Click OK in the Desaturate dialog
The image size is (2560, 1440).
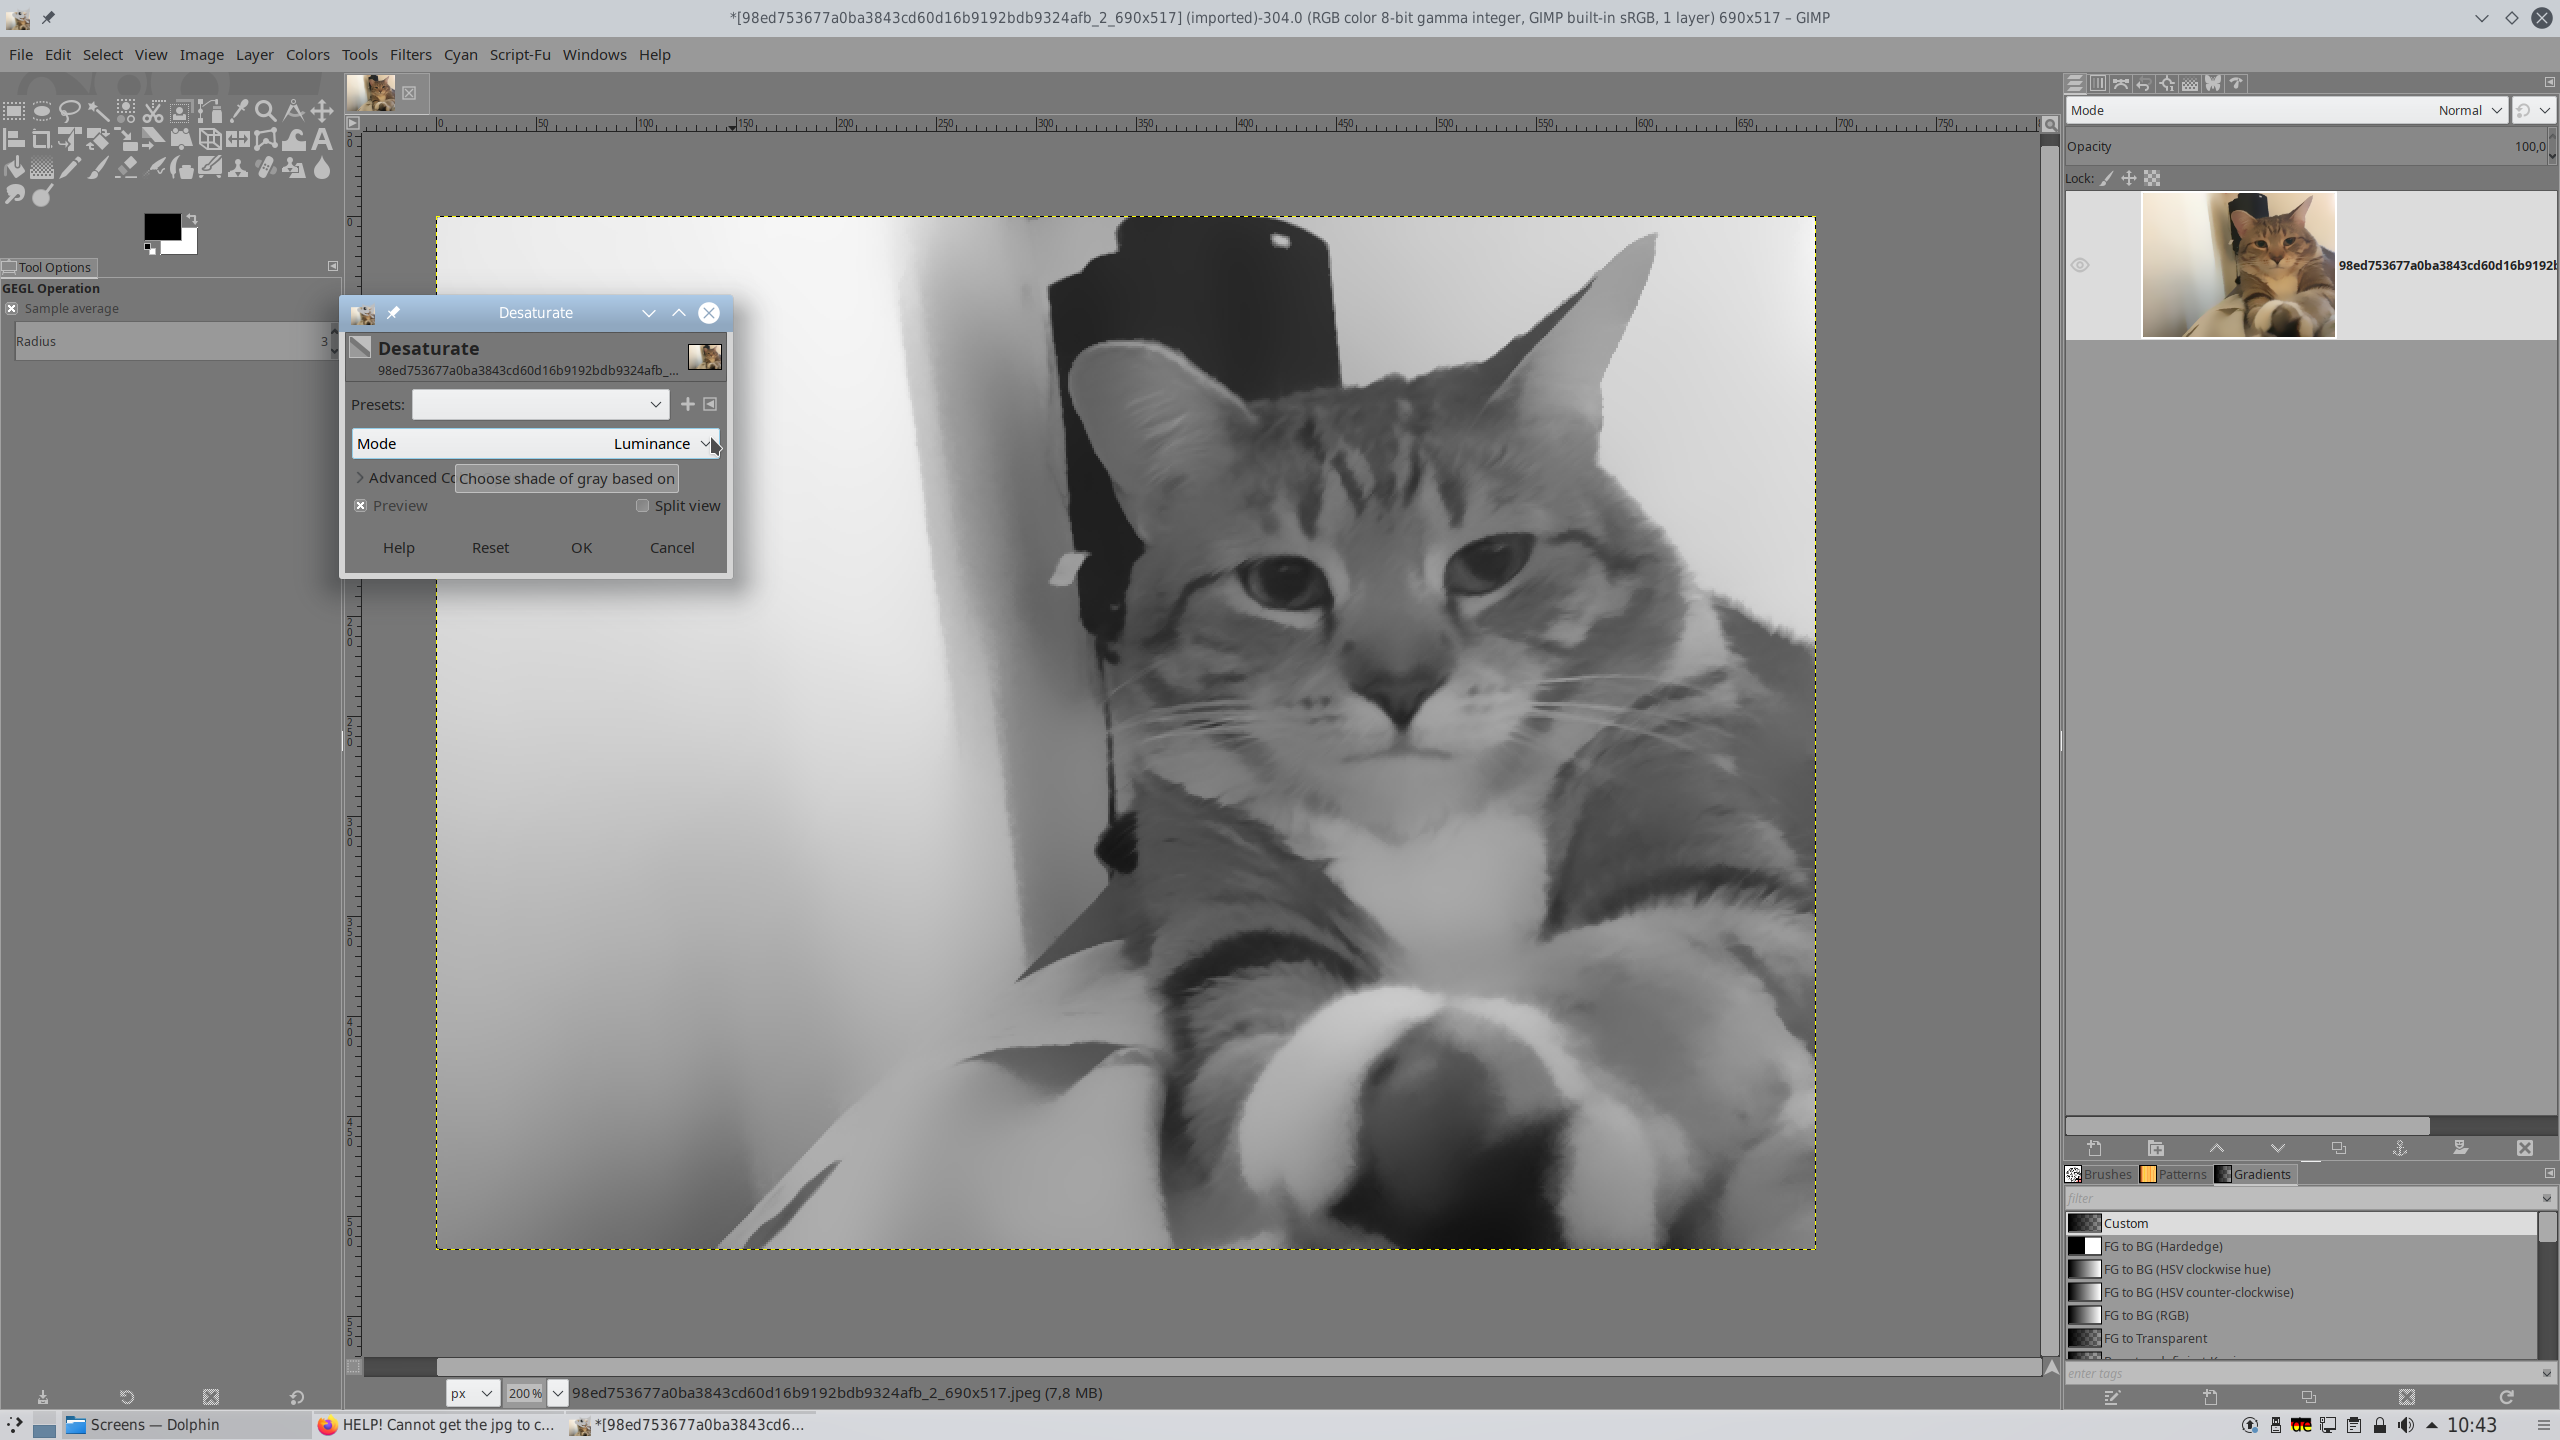tap(581, 548)
